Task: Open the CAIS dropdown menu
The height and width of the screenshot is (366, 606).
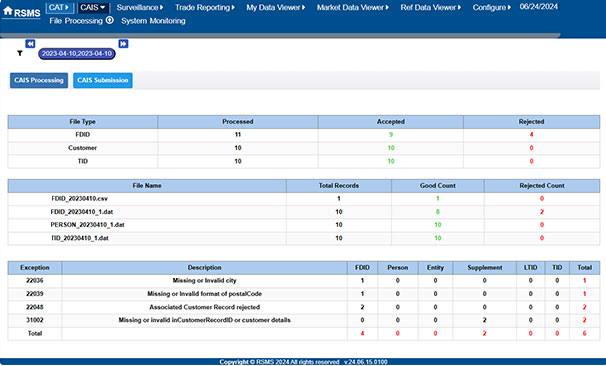Action: tap(93, 7)
